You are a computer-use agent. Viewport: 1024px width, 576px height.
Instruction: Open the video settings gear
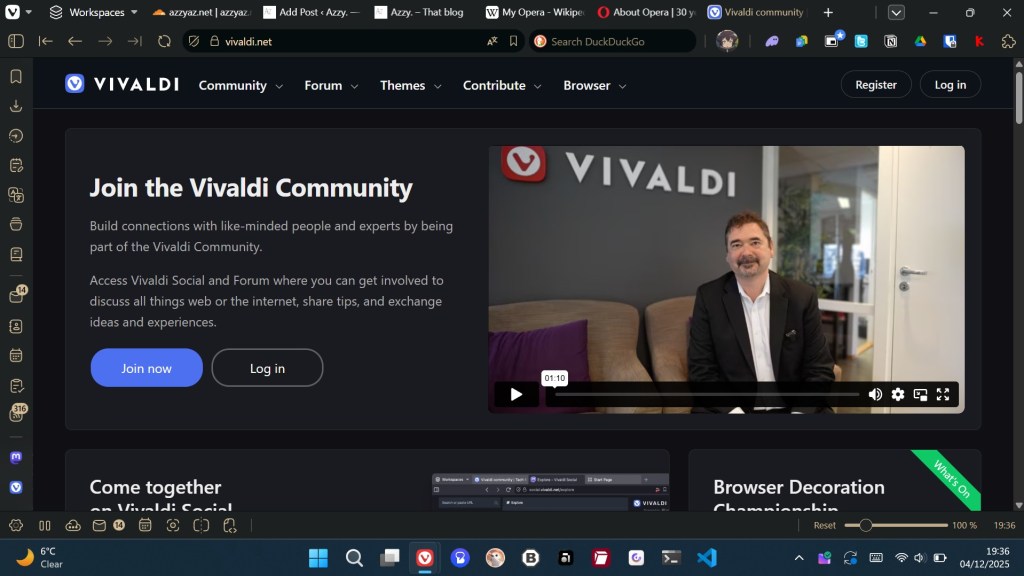(x=898, y=394)
